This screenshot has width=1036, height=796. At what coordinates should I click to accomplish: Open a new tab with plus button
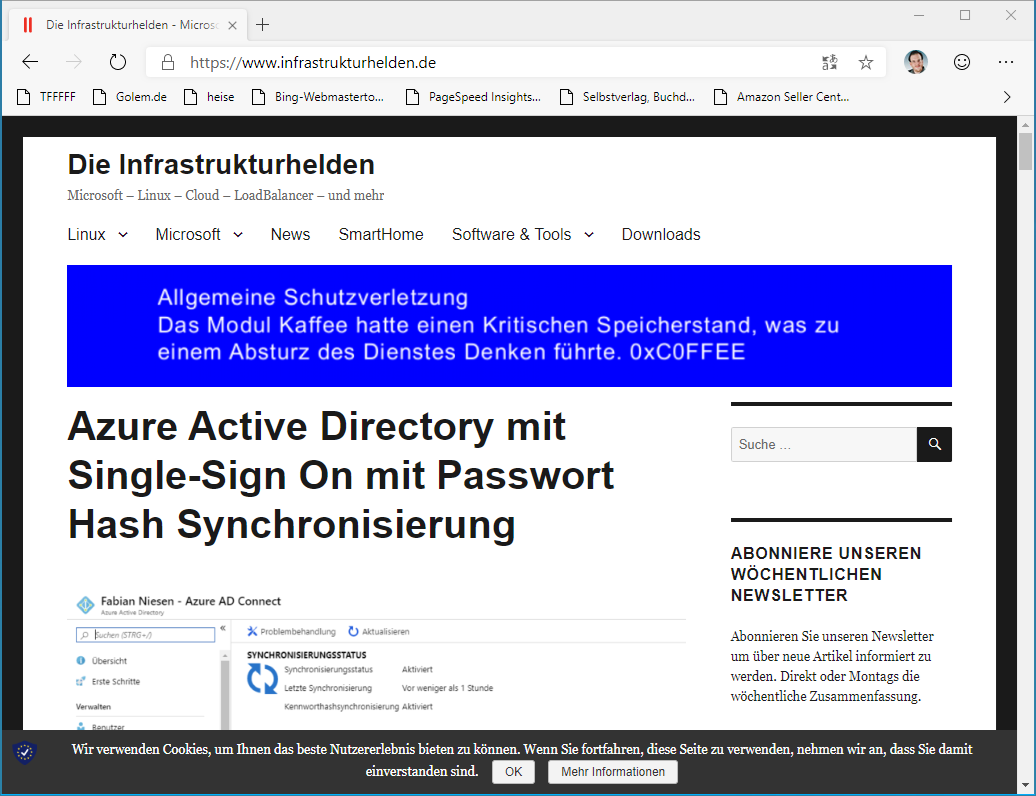[262, 25]
